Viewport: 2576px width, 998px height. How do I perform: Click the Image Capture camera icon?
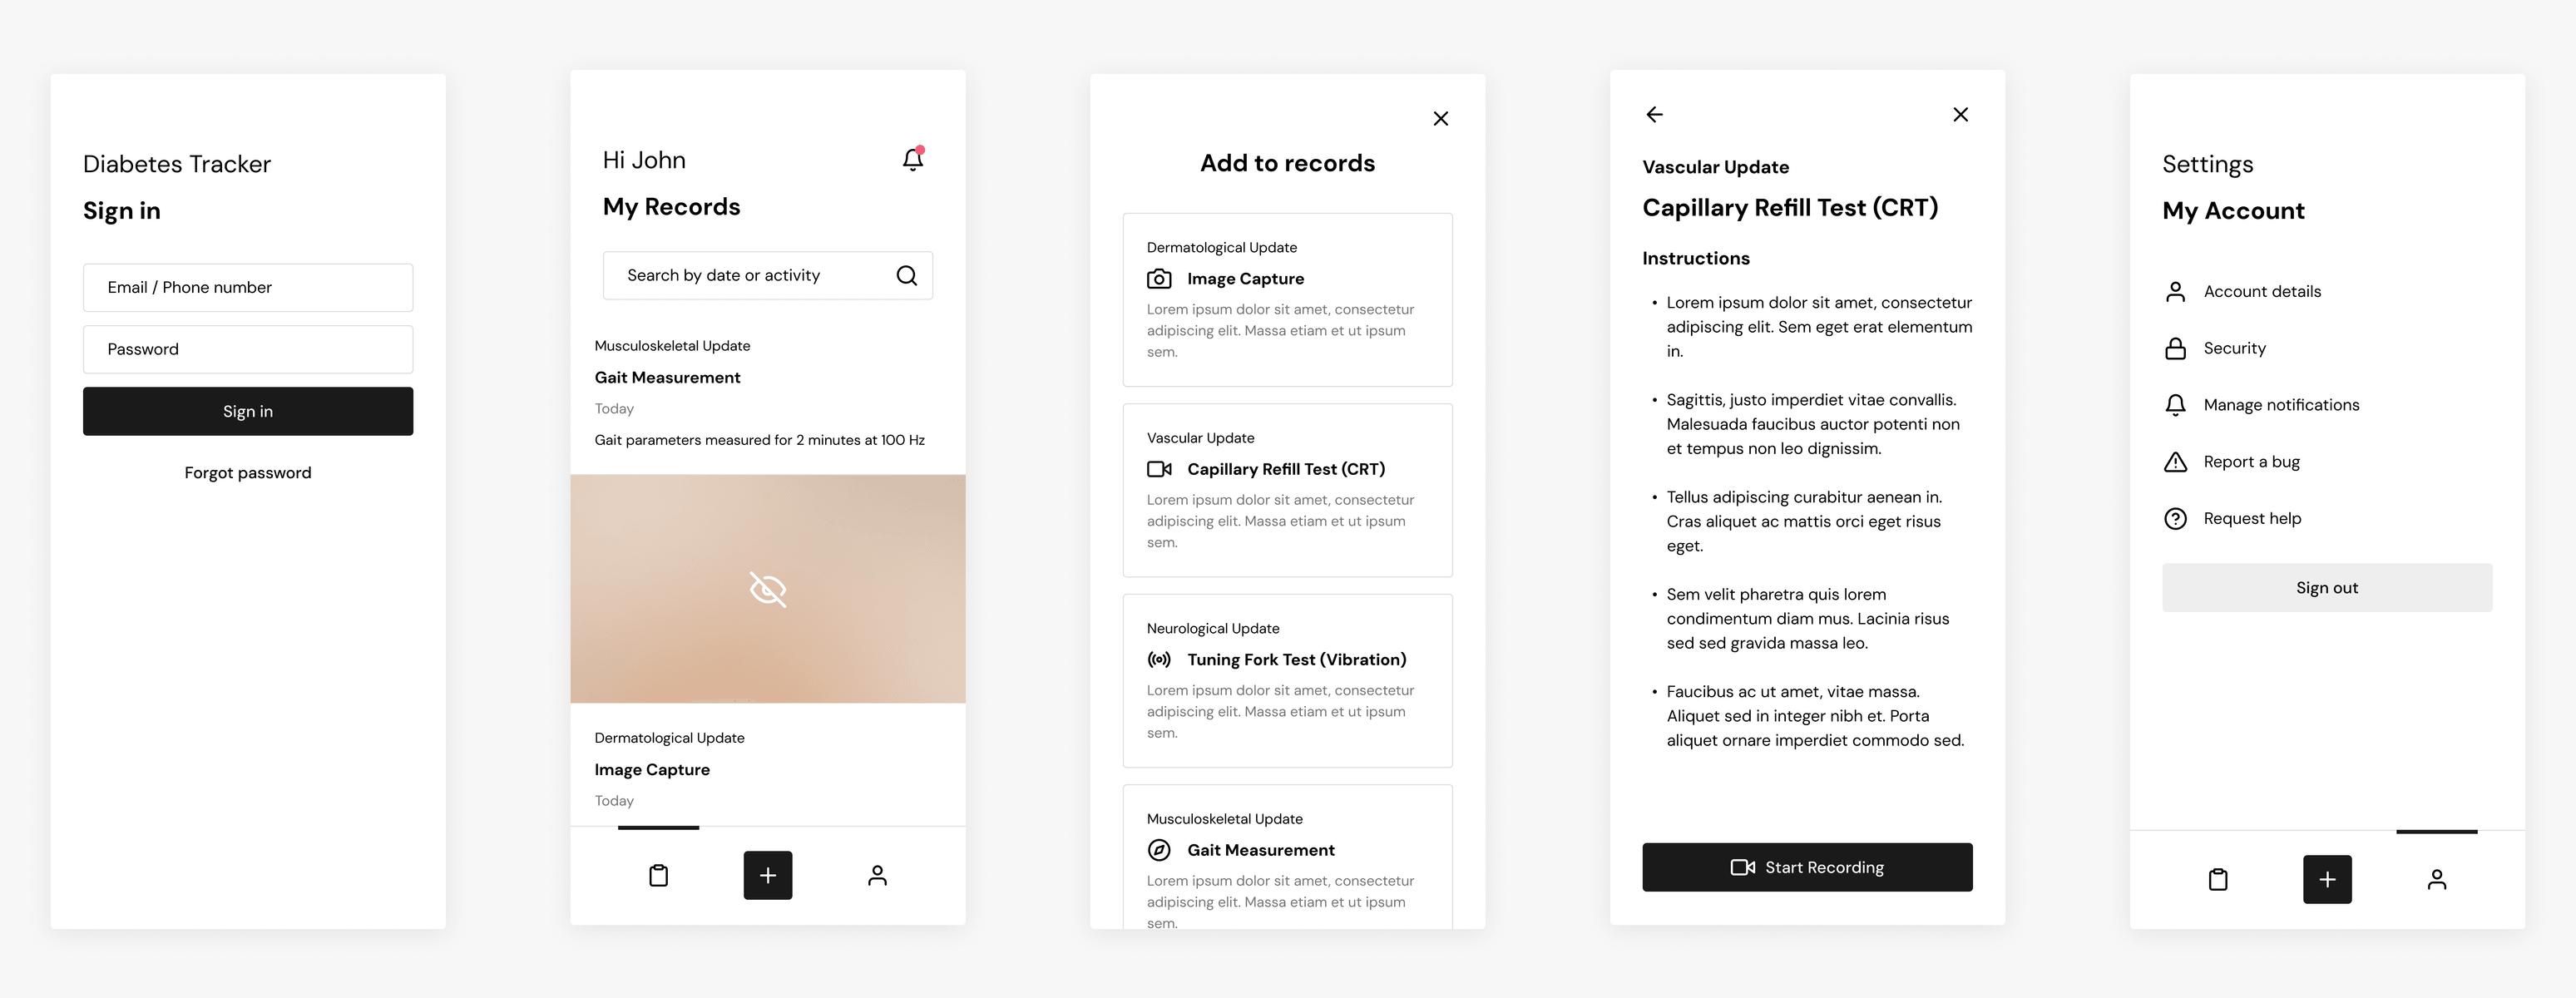(1158, 278)
